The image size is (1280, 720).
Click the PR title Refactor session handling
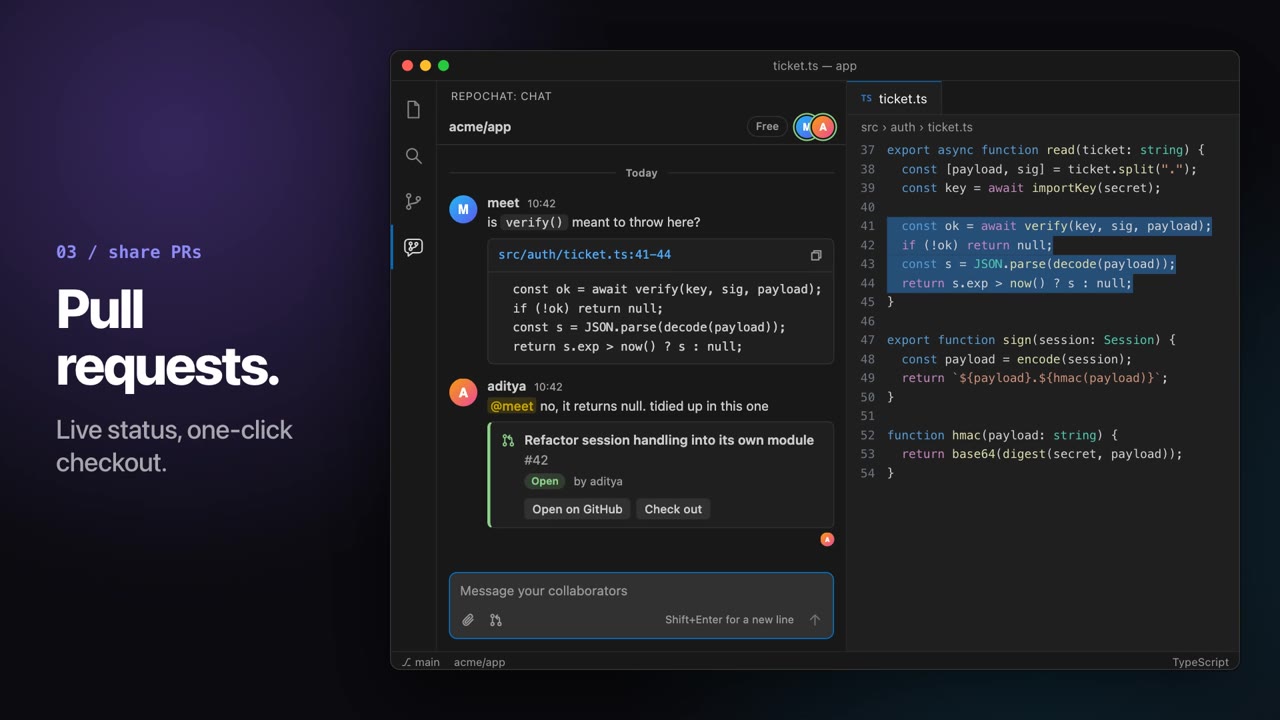pos(669,440)
